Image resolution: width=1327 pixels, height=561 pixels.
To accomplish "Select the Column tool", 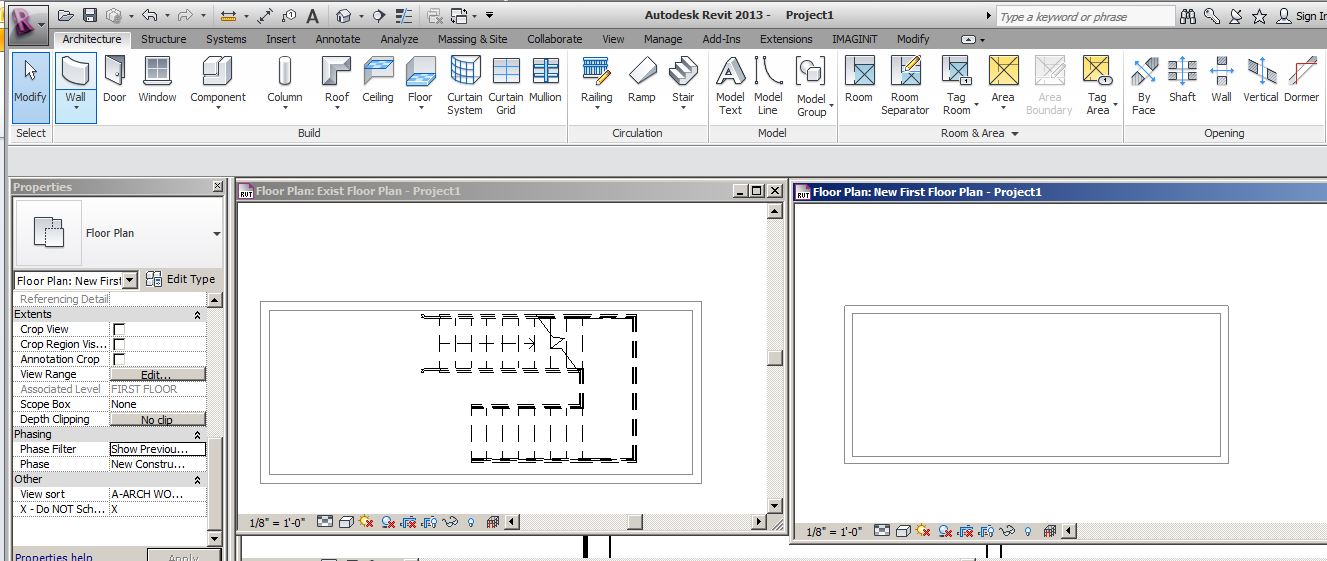I will point(285,80).
